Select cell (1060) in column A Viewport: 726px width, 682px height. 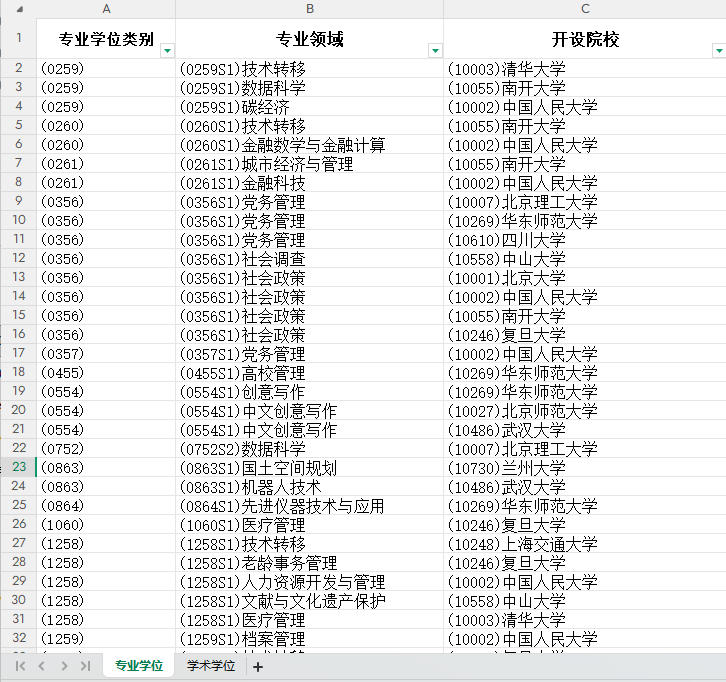click(106, 524)
